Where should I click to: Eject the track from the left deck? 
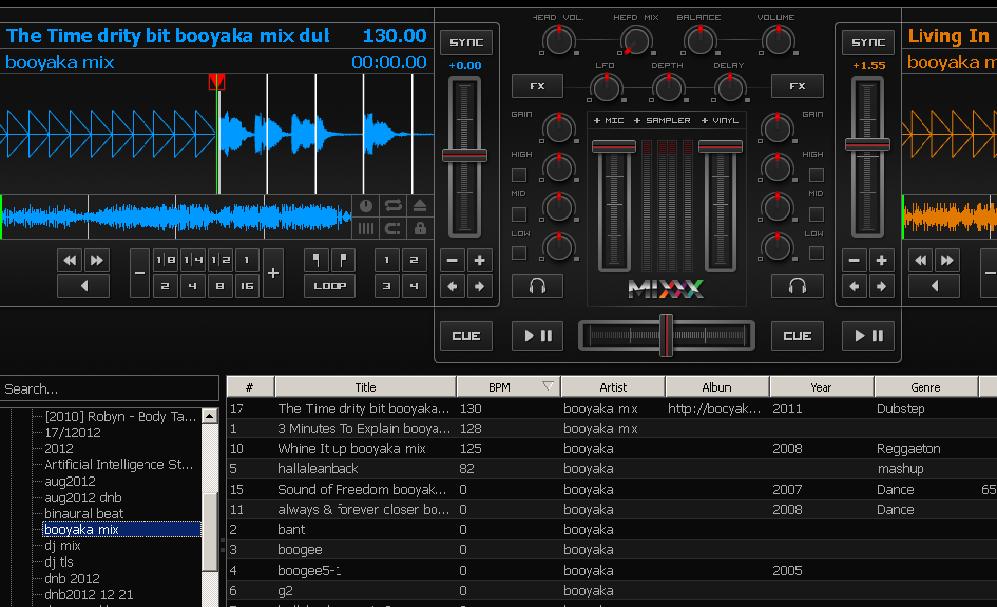tap(418, 206)
